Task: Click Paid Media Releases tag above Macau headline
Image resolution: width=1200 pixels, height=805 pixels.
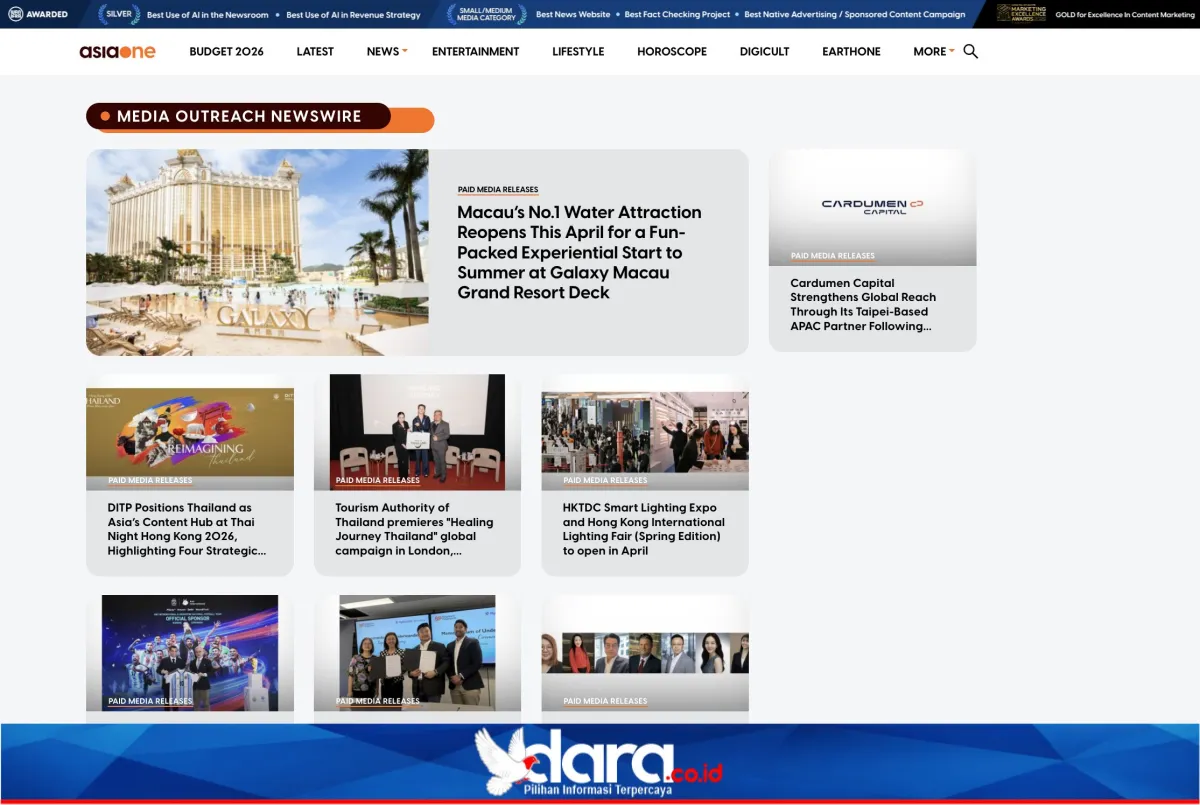Action: pos(498,189)
